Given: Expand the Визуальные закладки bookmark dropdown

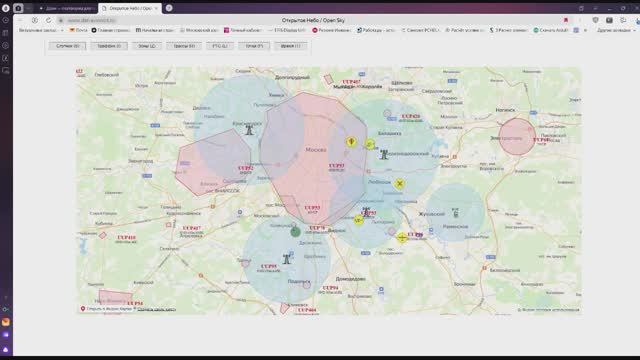Looking at the screenshot, I should point(41,30).
